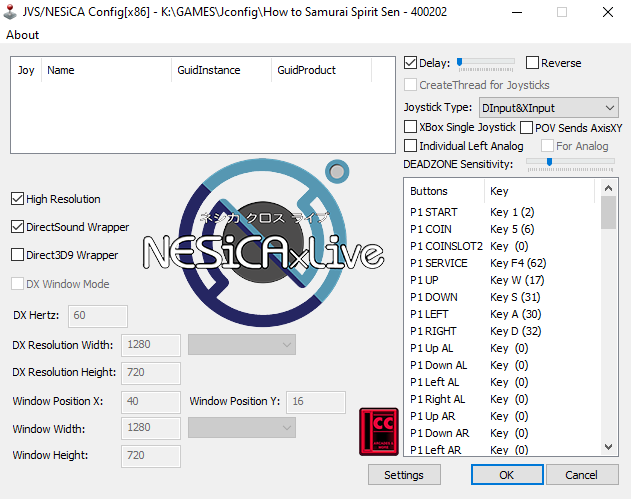The width and height of the screenshot is (631, 499).
Task: Enable the Direct3D9 Wrapper checkbox
Action: pyautogui.click(x=18, y=255)
